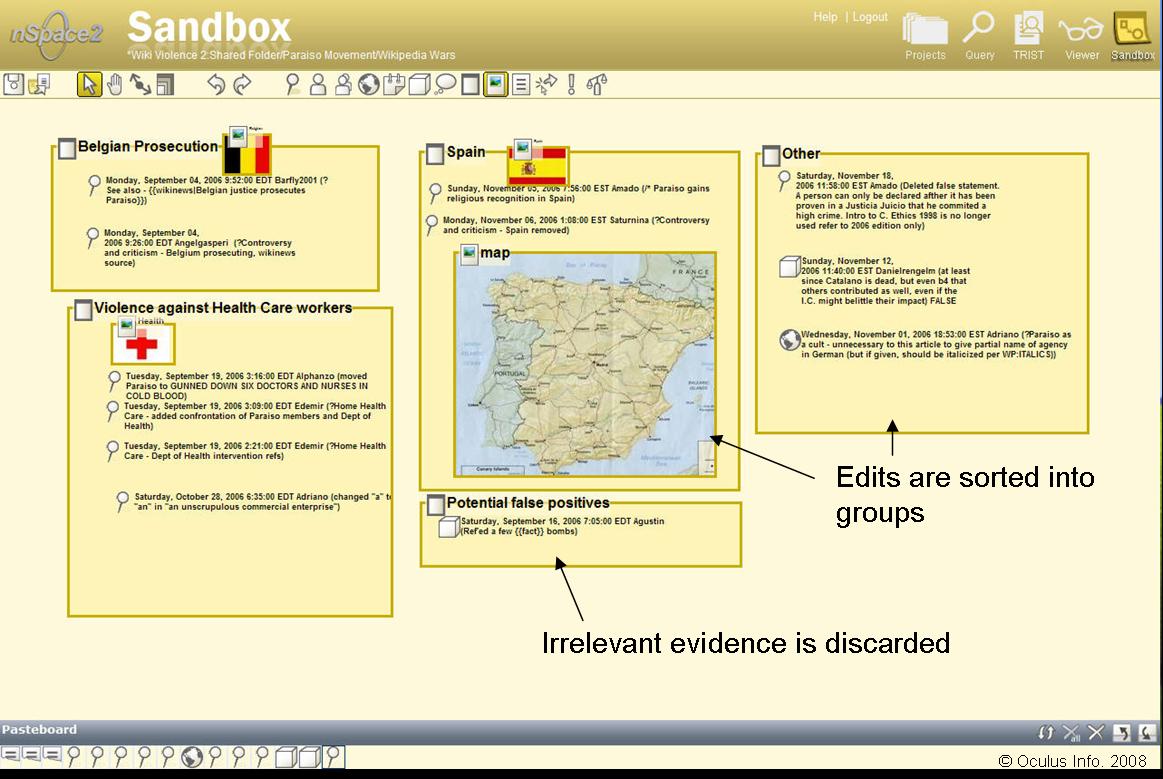Select the Sandbox tab
The image size is (1163, 779).
1132,36
